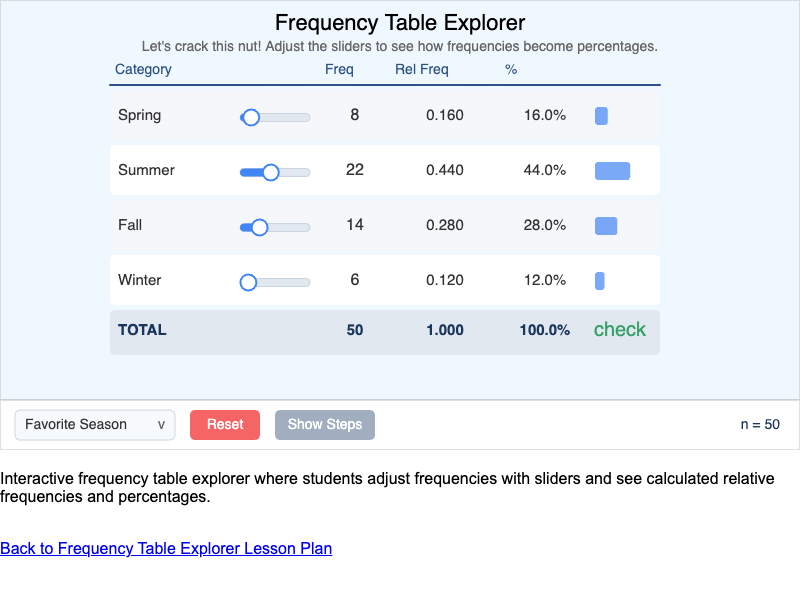The width and height of the screenshot is (800, 600).
Task: Select the Winter percentage bar
Action: 600,281
